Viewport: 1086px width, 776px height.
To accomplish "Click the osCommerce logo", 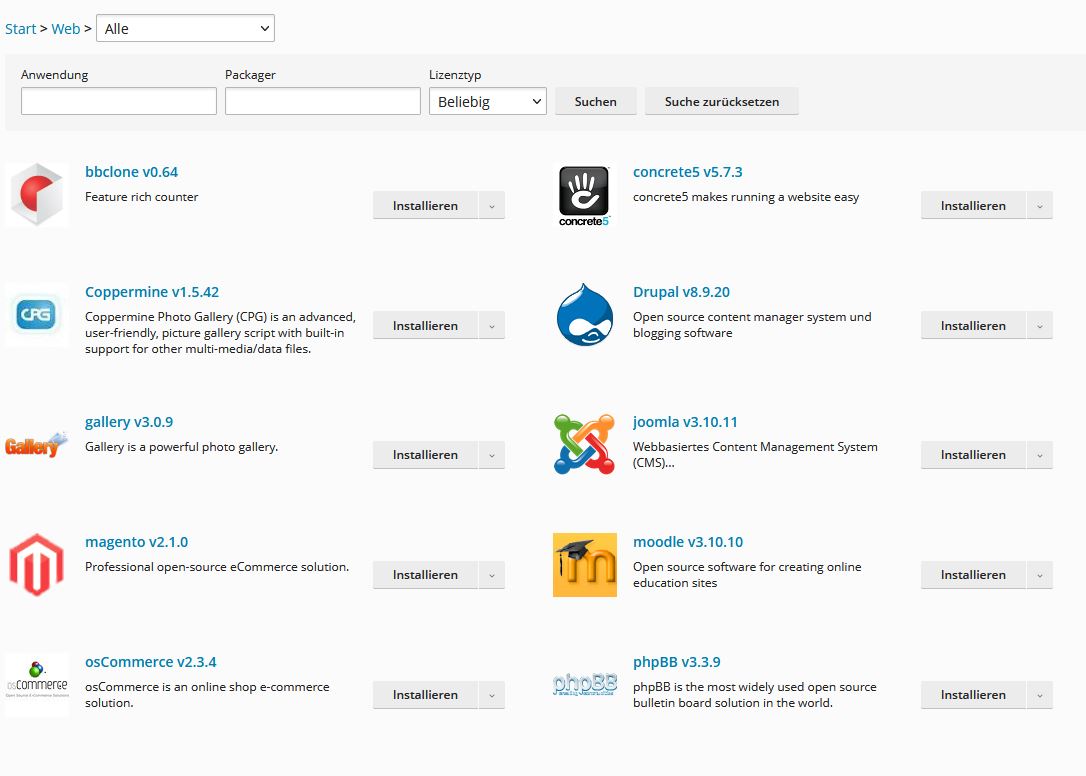I will tap(37, 685).
